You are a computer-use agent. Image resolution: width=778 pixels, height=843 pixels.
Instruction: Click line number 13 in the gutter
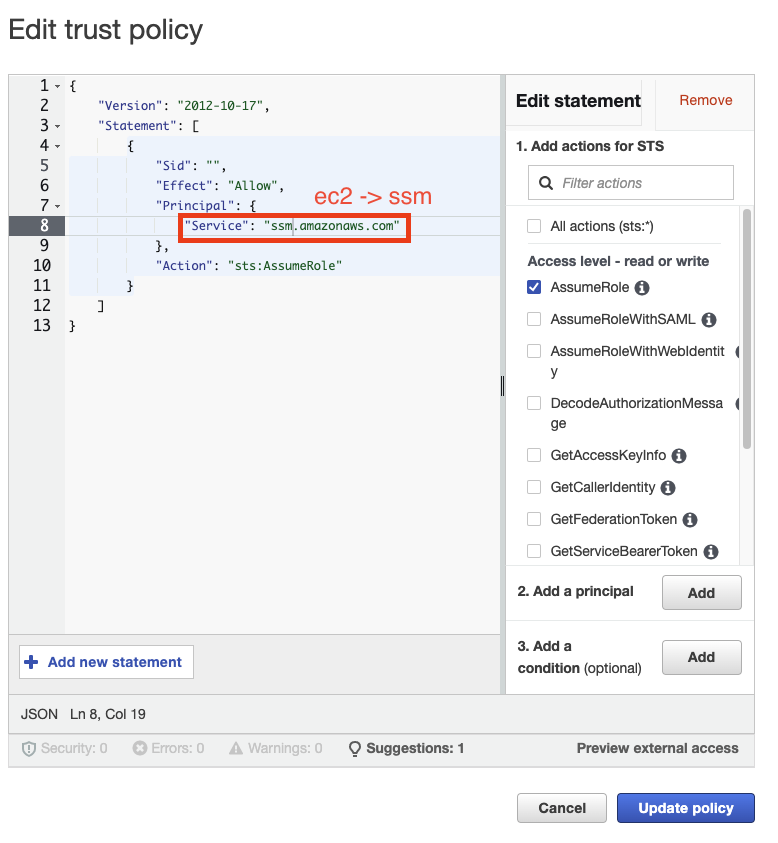click(42, 325)
